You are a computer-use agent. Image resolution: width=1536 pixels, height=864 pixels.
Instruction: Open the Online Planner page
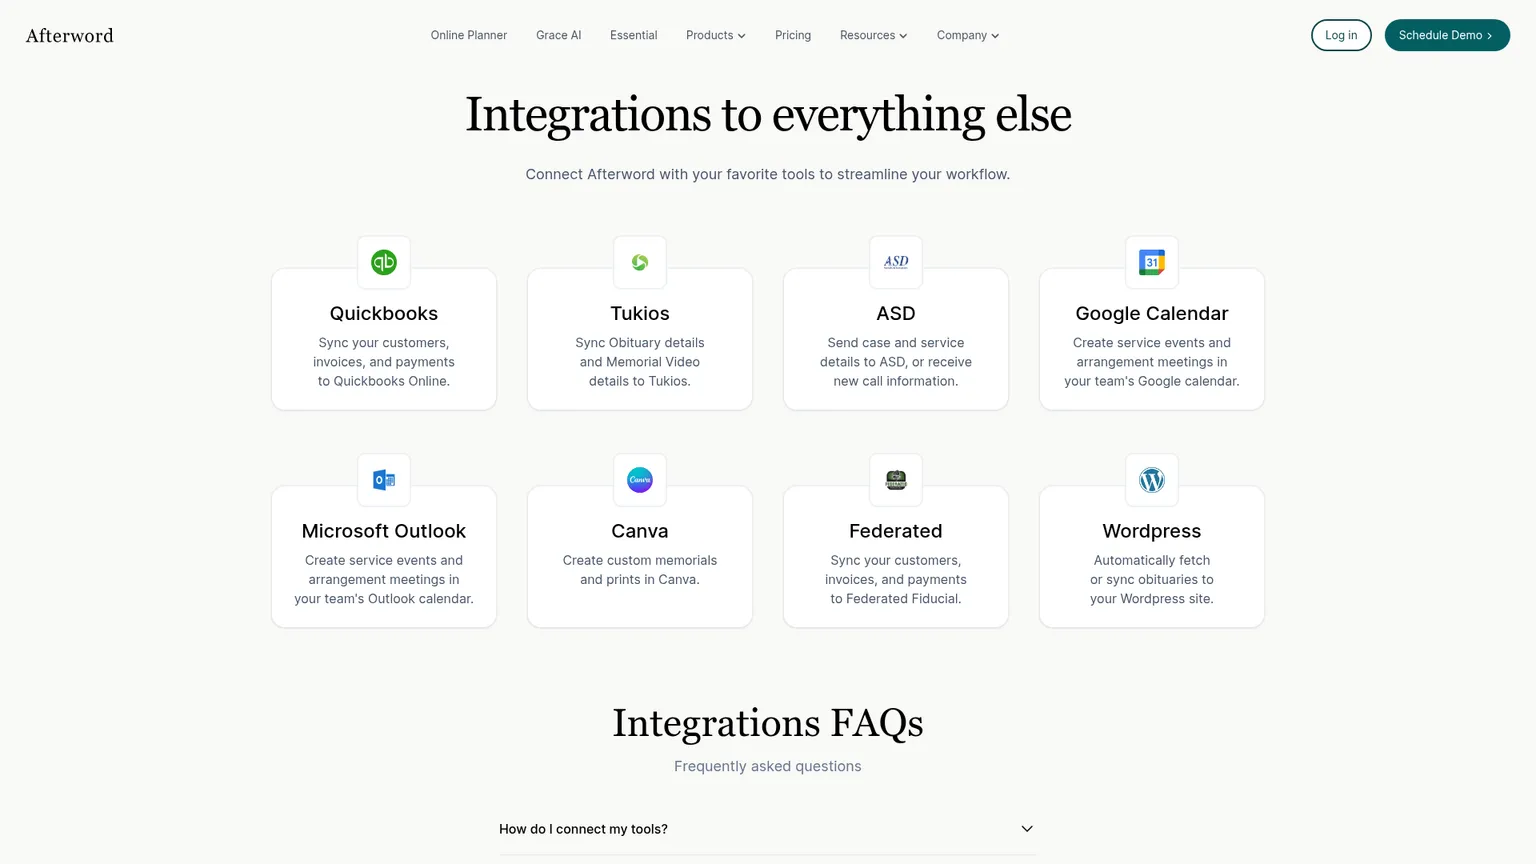[x=469, y=35]
